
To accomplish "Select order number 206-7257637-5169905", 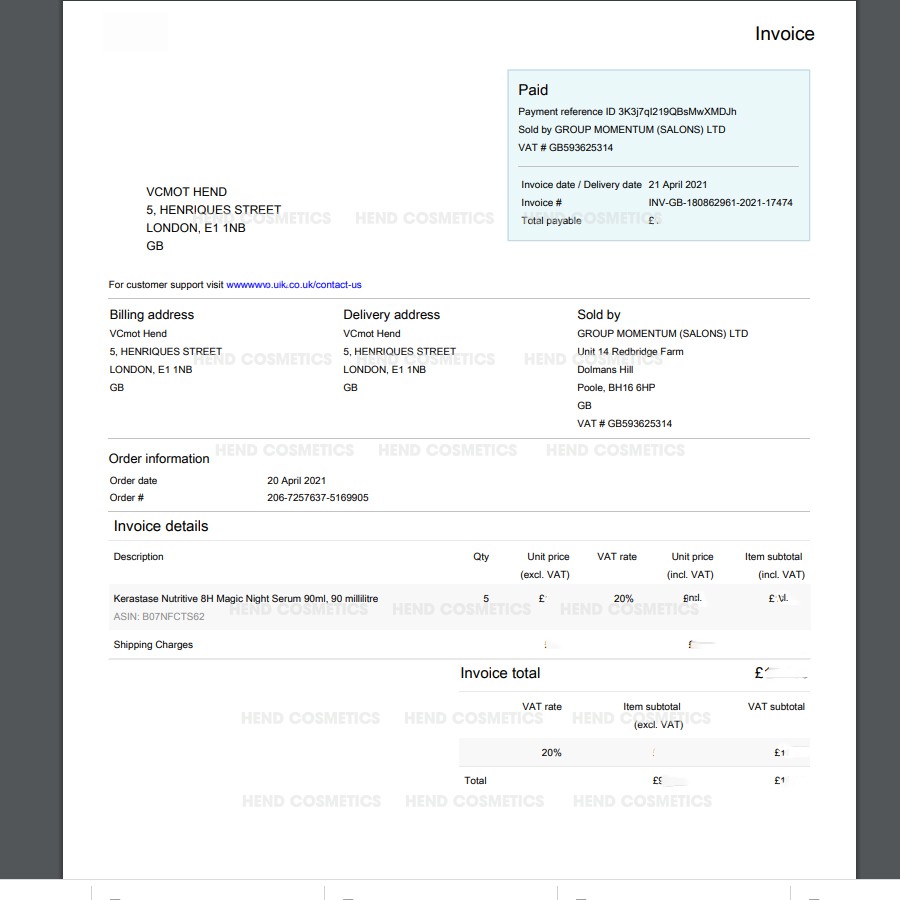I will click(318, 498).
